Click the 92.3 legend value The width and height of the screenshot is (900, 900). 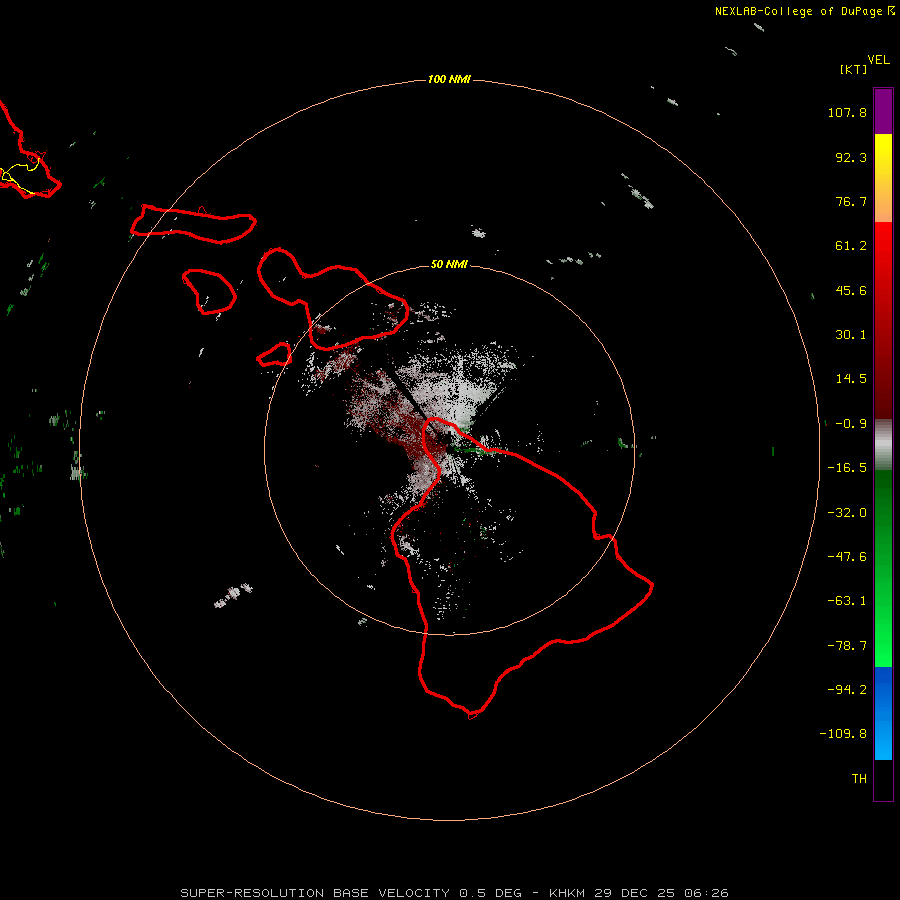[x=851, y=157]
